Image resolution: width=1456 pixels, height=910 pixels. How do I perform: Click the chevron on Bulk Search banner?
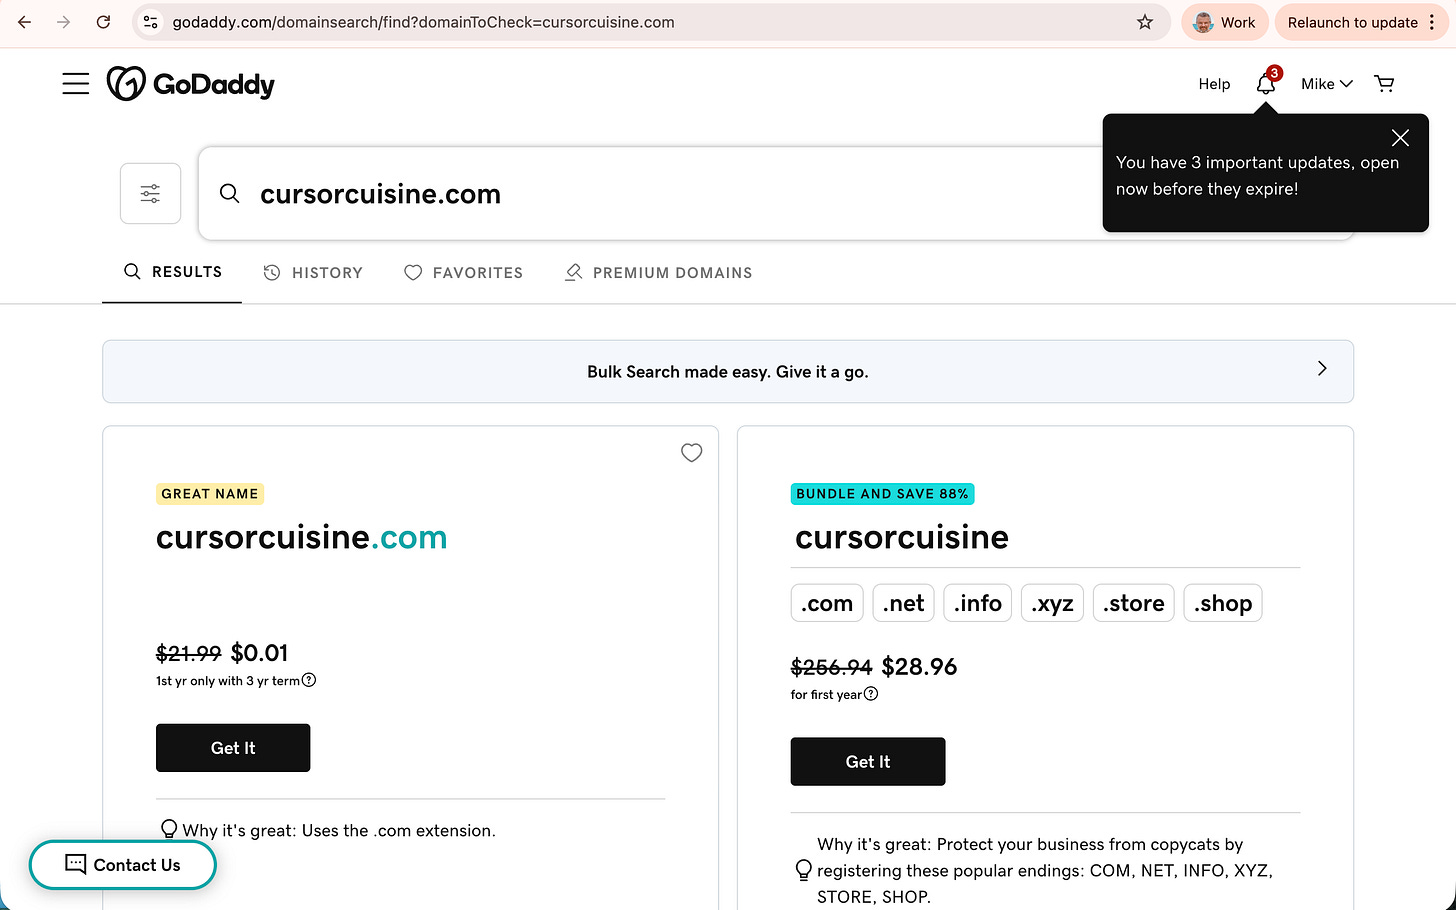click(1322, 368)
